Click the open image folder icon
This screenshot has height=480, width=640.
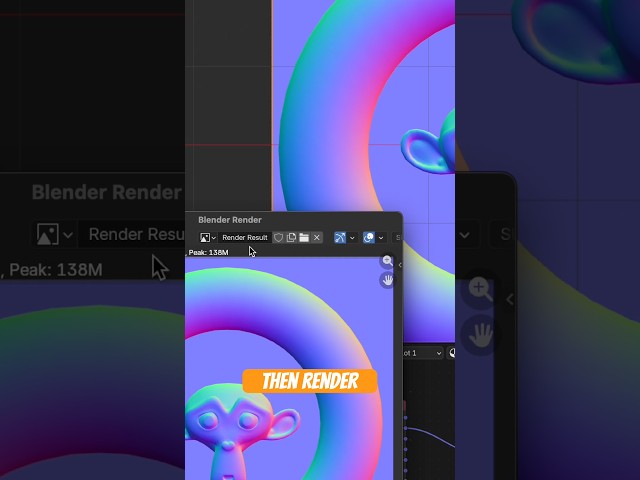pos(304,238)
